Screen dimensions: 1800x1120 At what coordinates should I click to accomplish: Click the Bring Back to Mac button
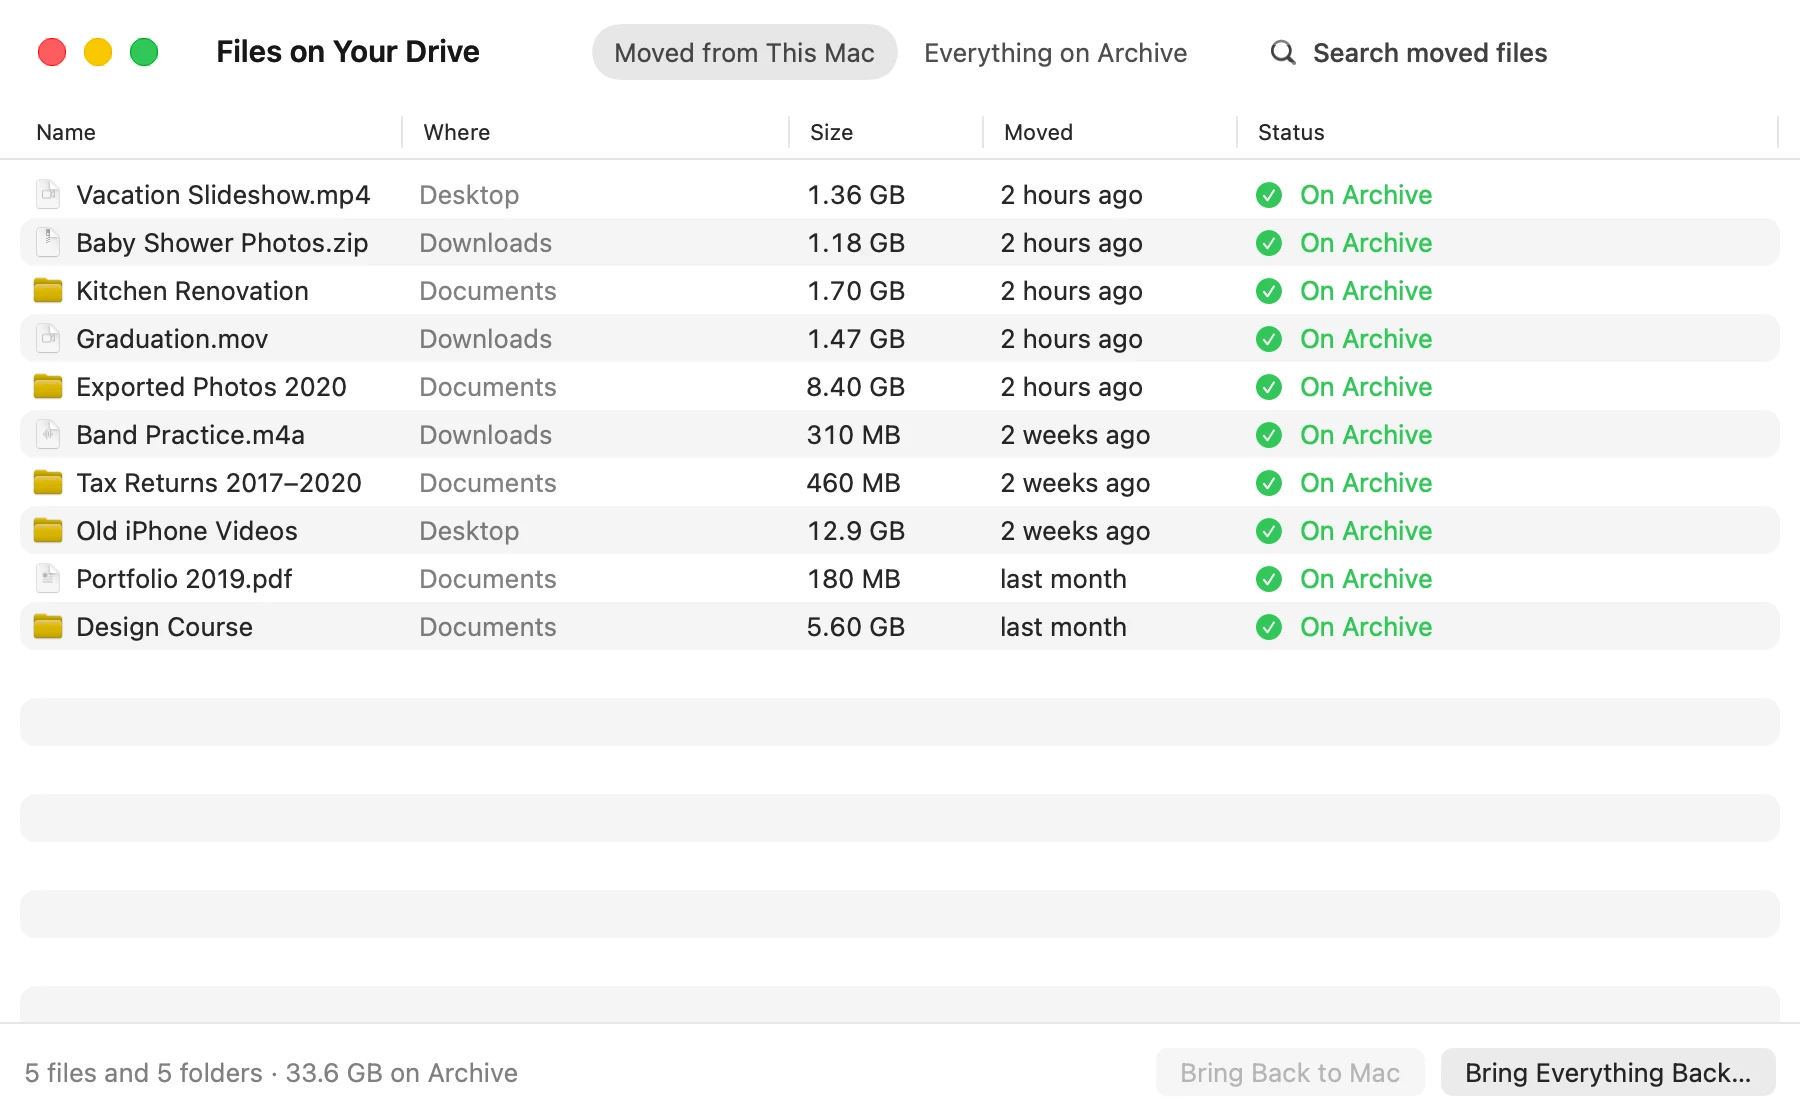[x=1290, y=1072]
